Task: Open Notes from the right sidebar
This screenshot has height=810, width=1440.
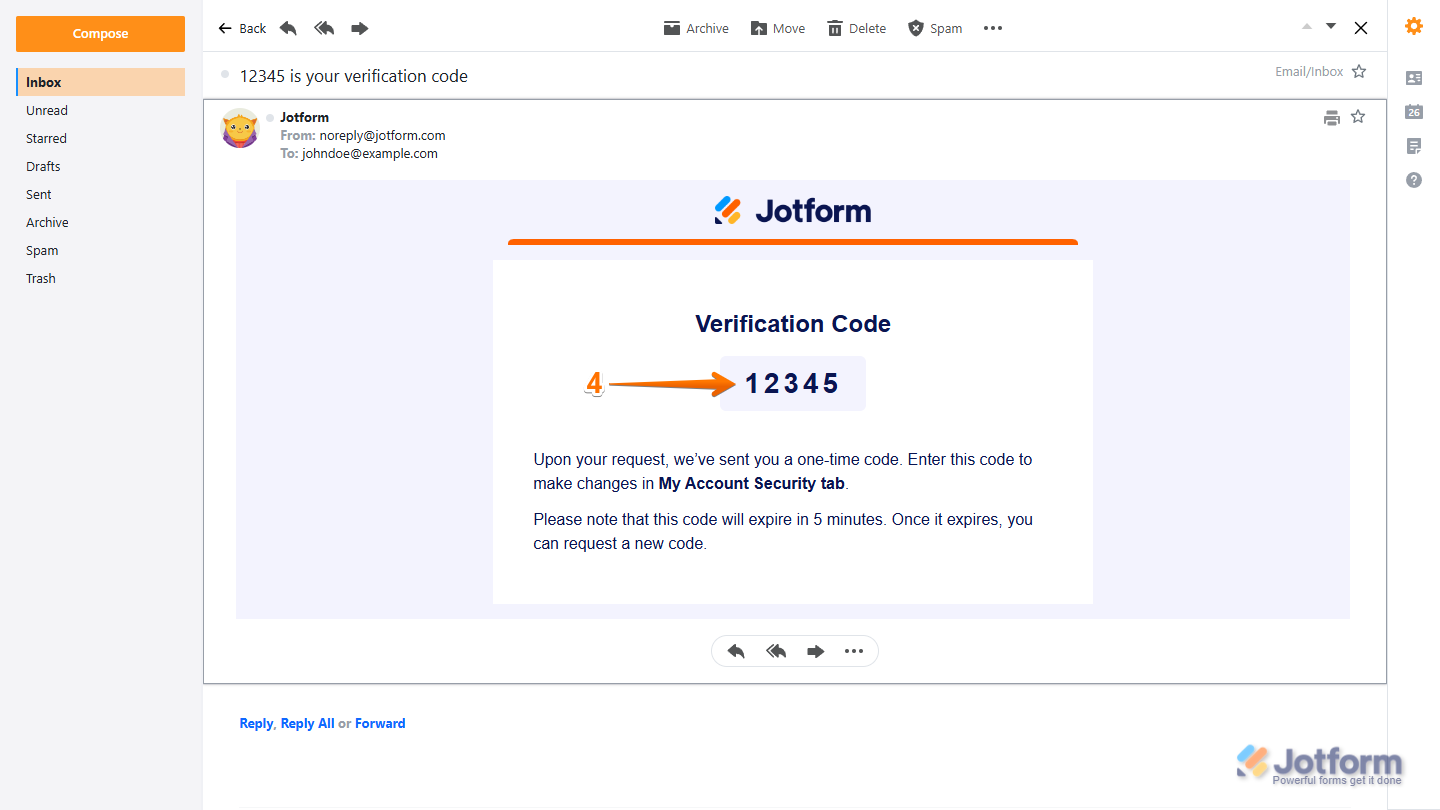Action: (x=1413, y=146)
